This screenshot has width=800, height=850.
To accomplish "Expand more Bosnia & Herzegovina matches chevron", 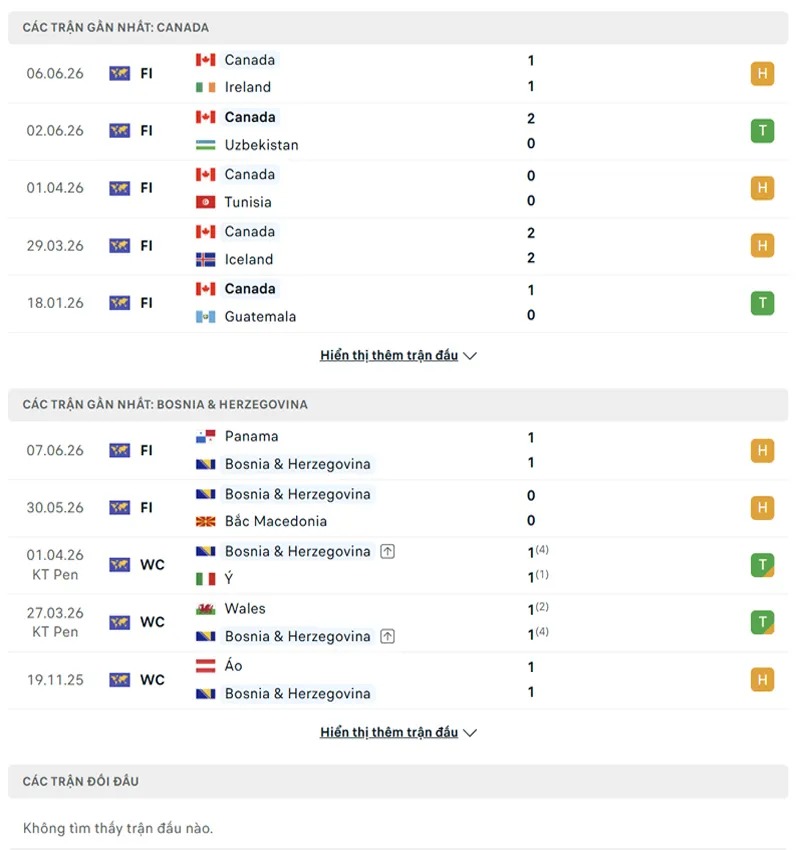I will [470, 733].
